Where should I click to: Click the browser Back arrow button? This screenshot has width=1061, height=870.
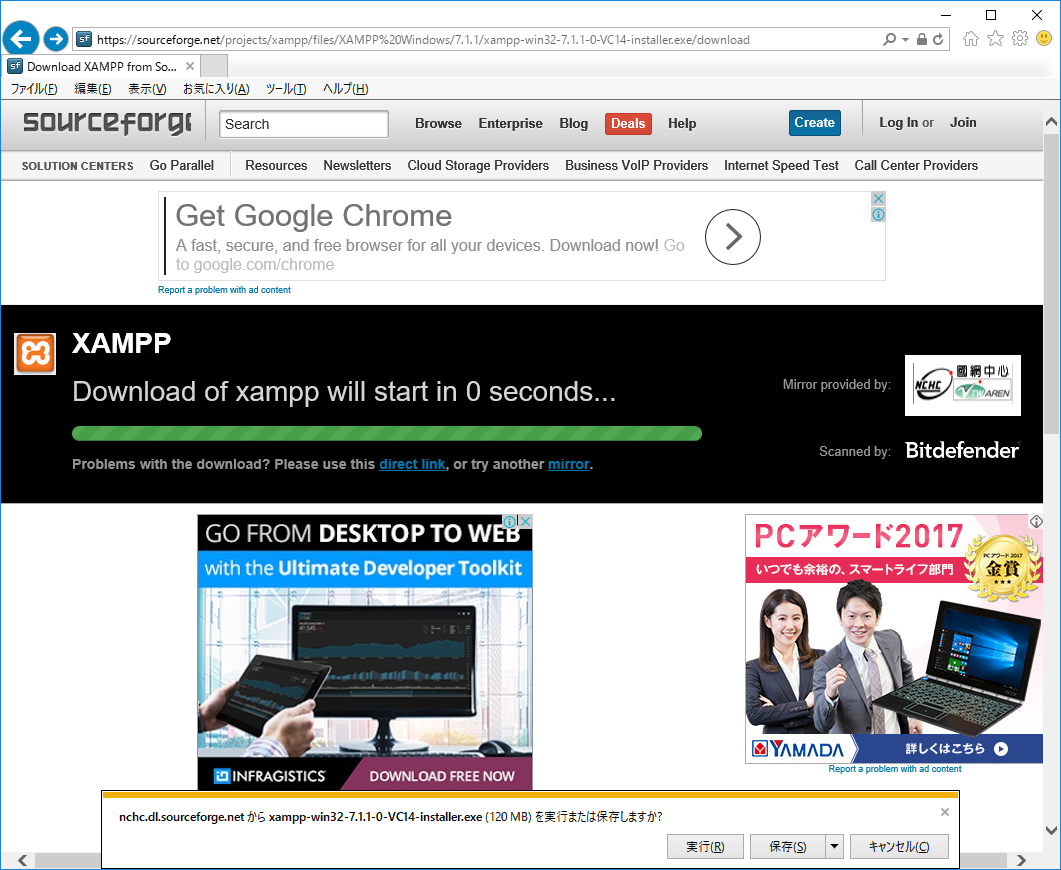21,40
